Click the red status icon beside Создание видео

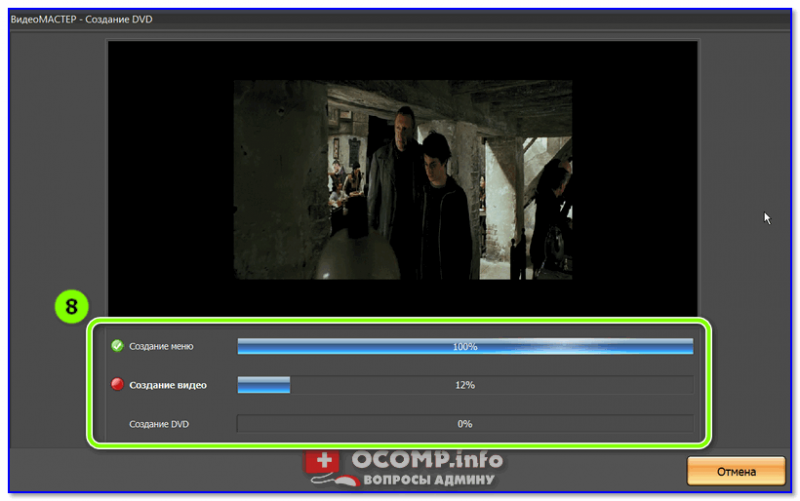[x=117, y=384]
